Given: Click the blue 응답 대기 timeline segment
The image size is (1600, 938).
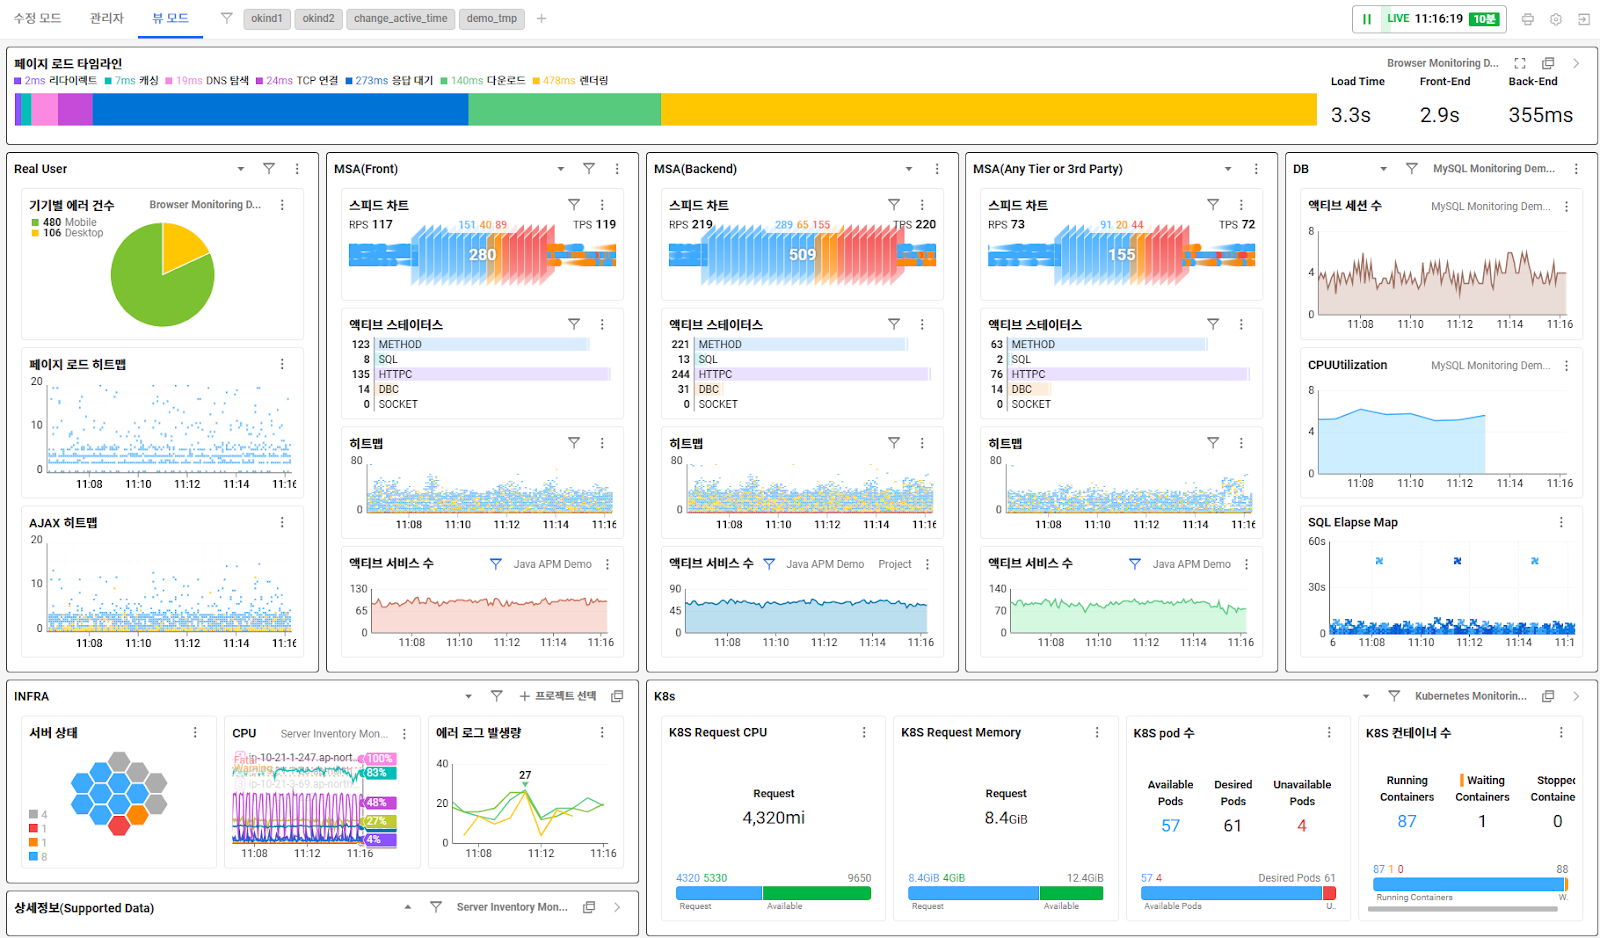Looking at the screenshot, I should tap(281, 110).
